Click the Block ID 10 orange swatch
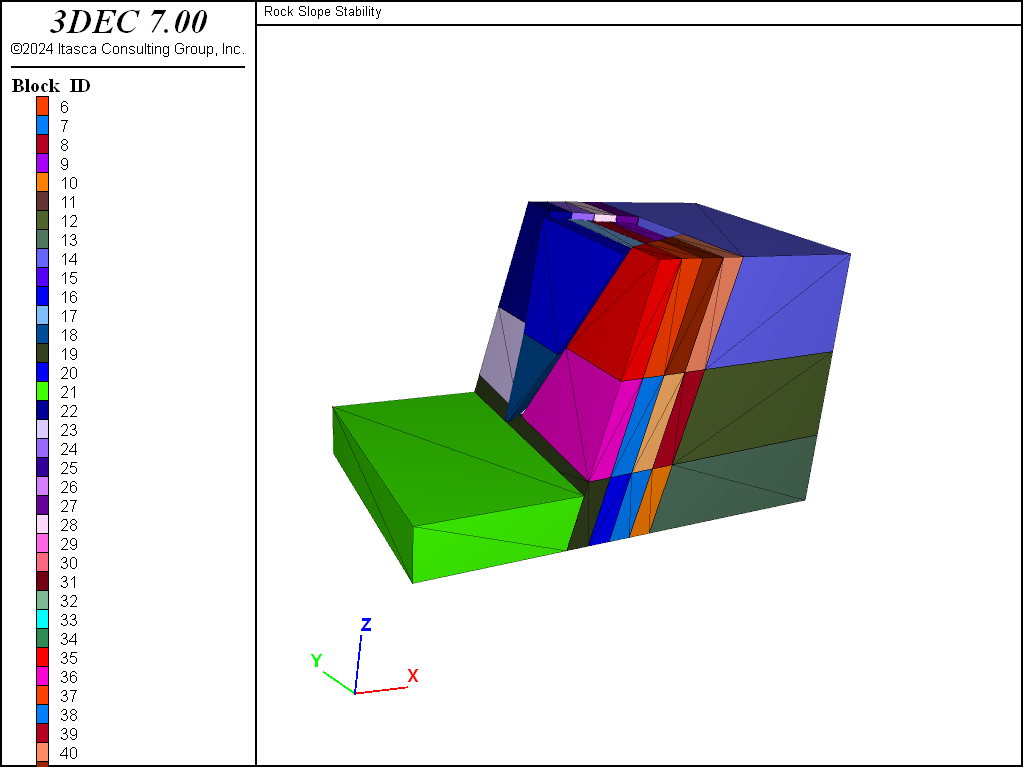1024x768 pixels. tap(42, 183)
